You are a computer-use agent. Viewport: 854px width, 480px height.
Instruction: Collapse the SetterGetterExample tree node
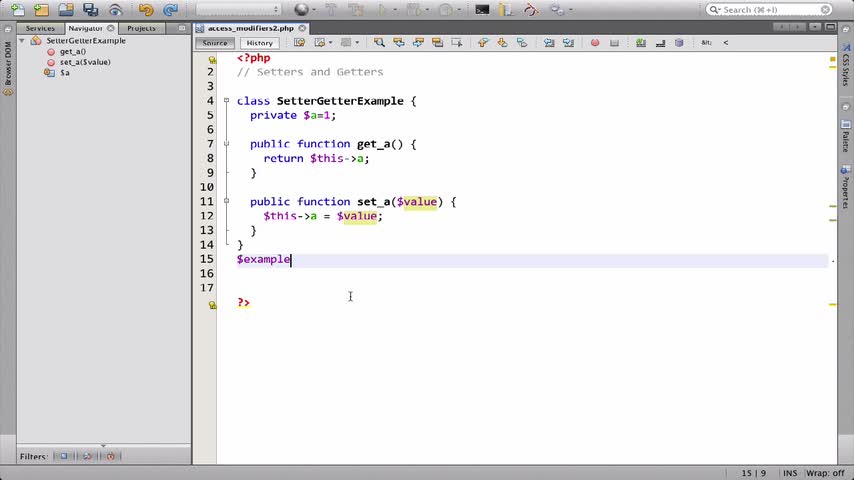pyautogui.click(x=22, y=41)
